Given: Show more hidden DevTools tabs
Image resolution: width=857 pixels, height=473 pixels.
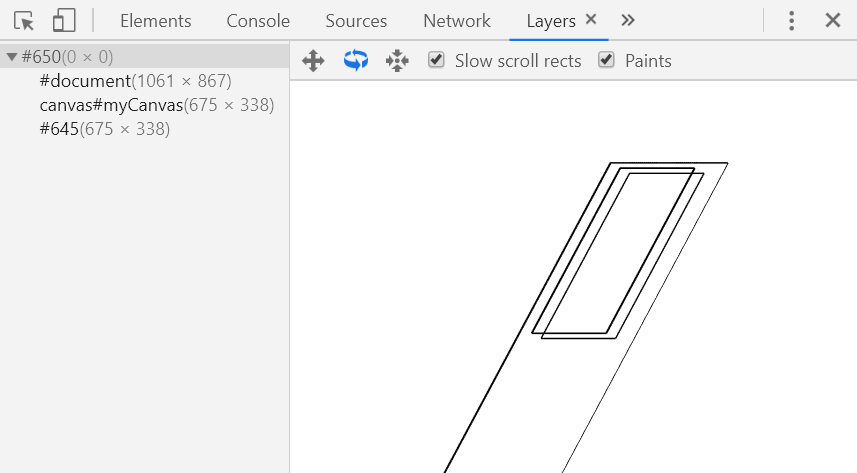Looking at the screenshot, I should (x=628, y=21).
